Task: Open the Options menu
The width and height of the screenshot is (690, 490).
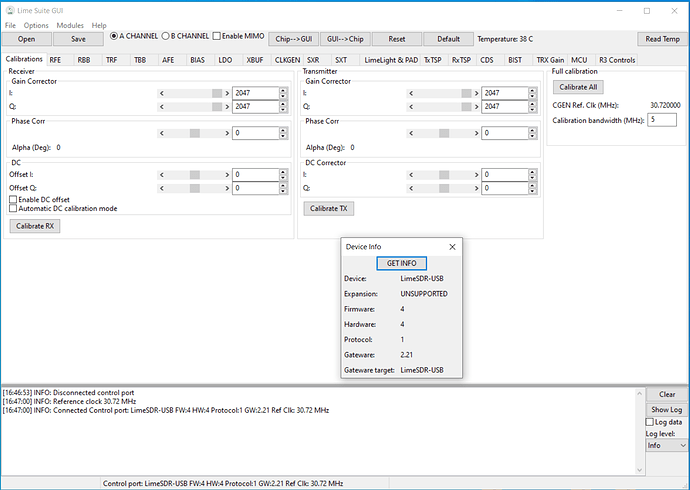Action: click(36, 25)
